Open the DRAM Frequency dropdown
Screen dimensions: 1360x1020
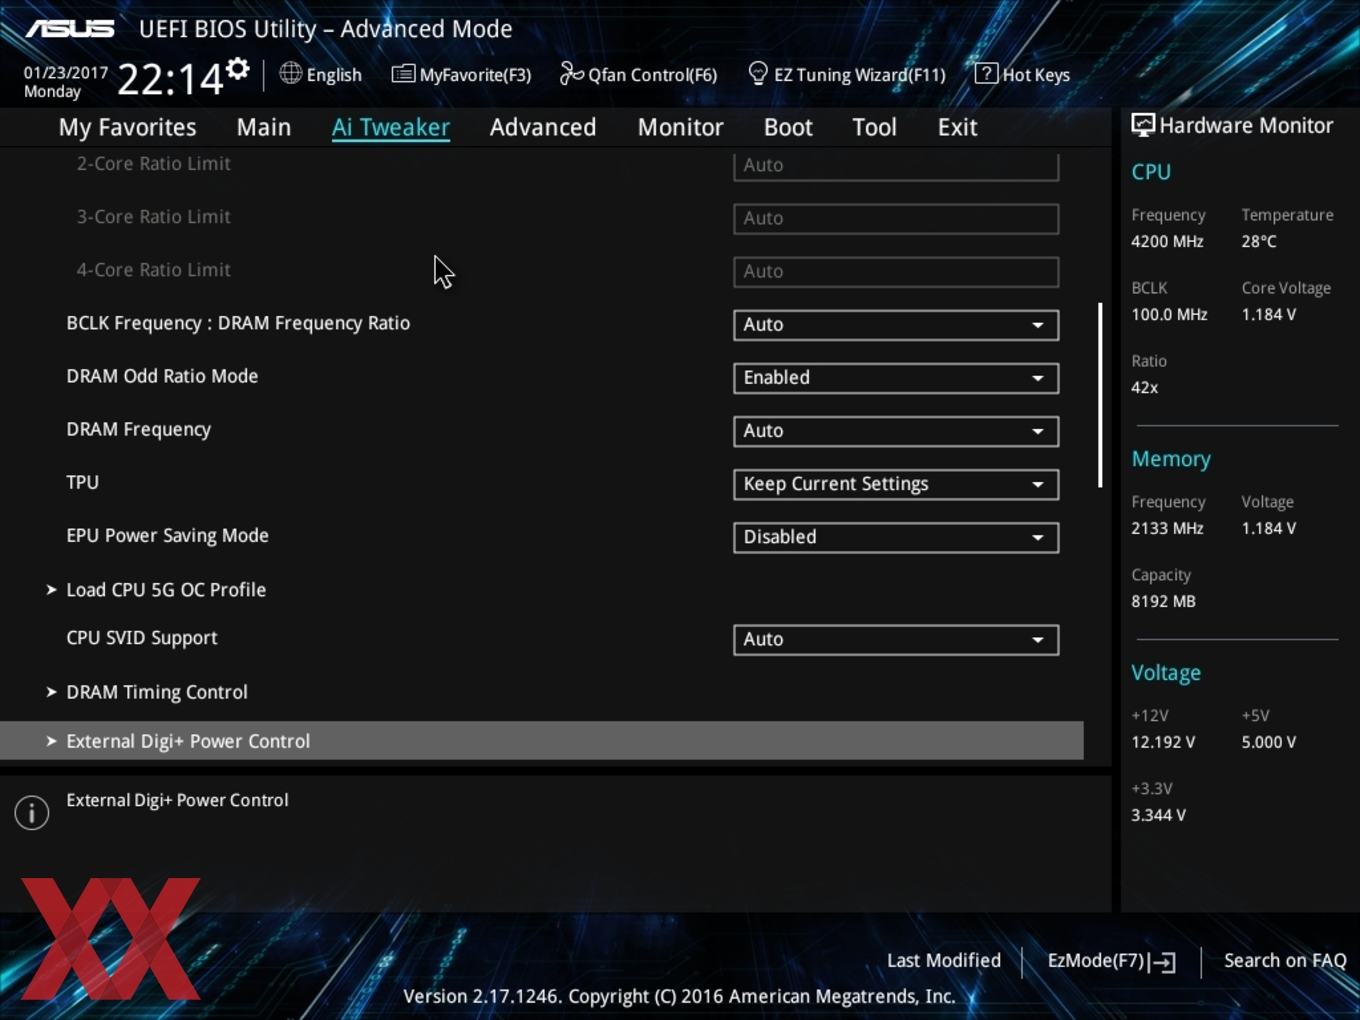(x=896, y=431)
